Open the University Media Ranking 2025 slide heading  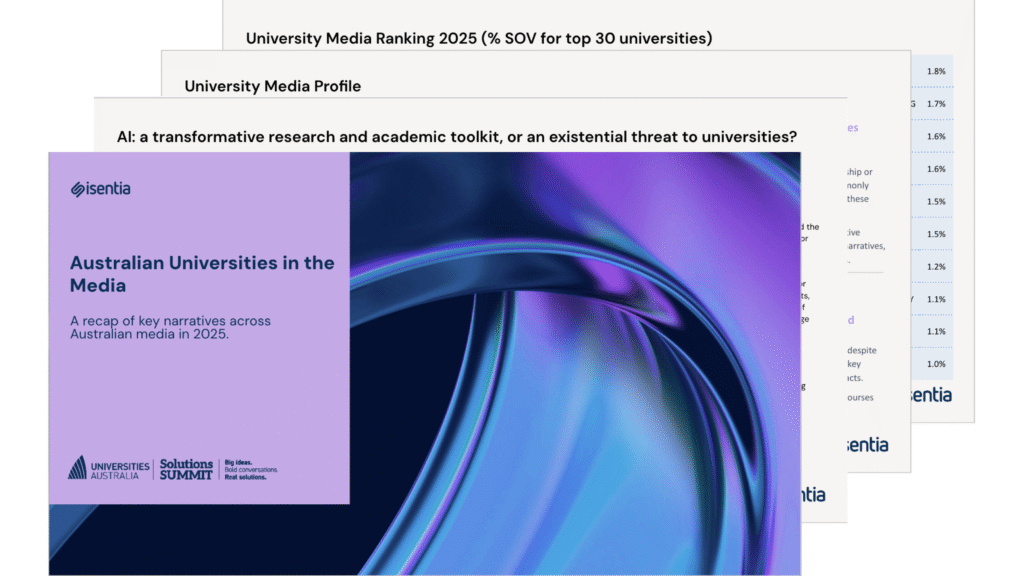(x=478, y=39)
